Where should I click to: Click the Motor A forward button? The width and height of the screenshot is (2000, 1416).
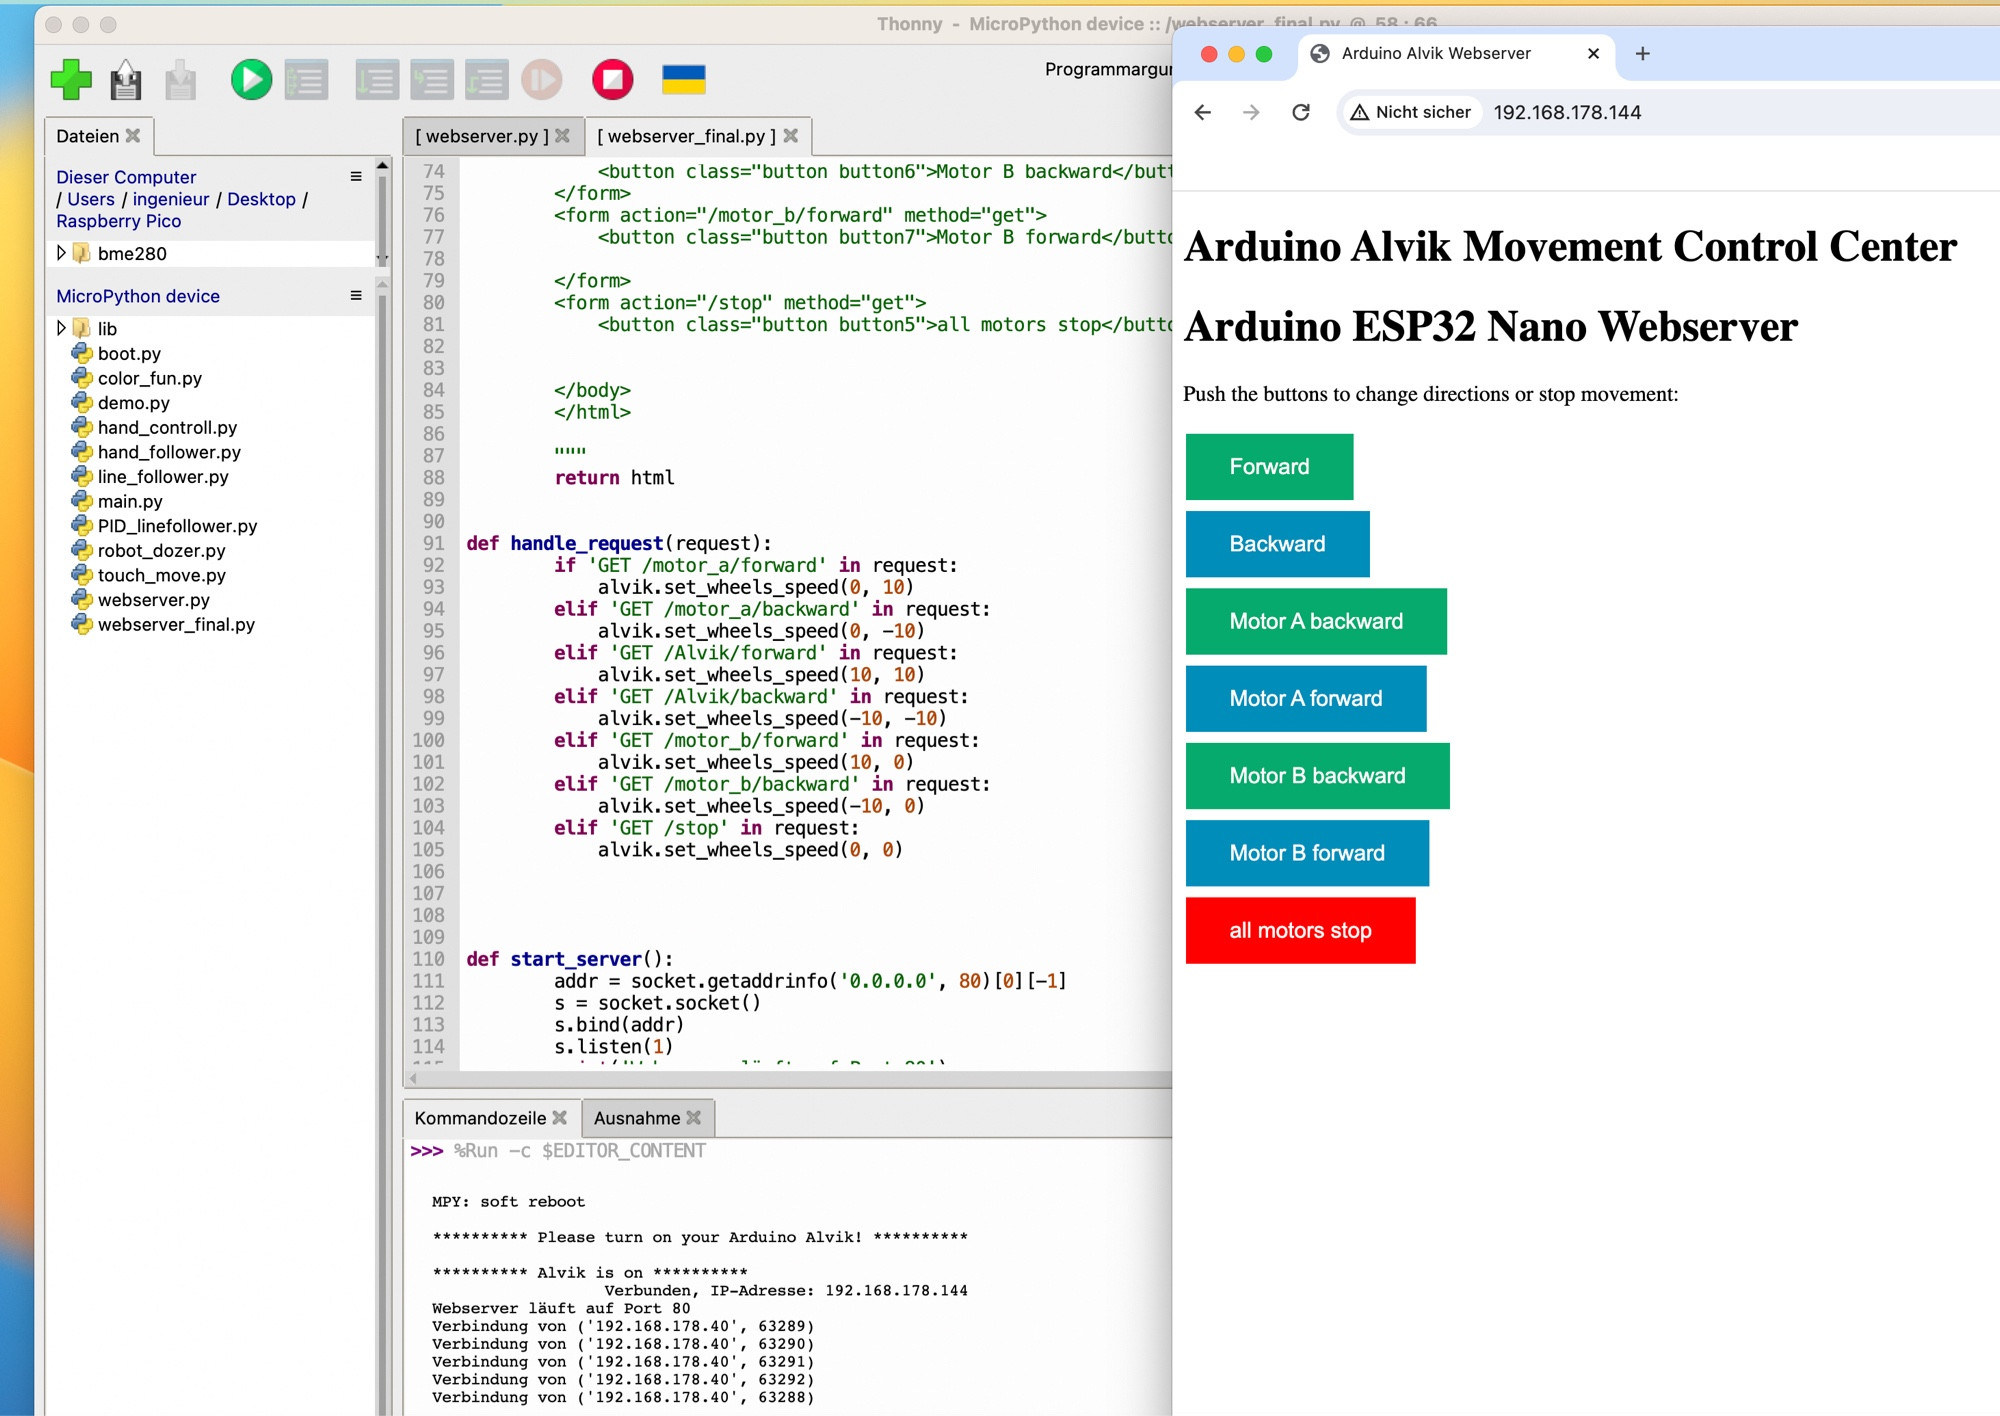point(1306,698)
